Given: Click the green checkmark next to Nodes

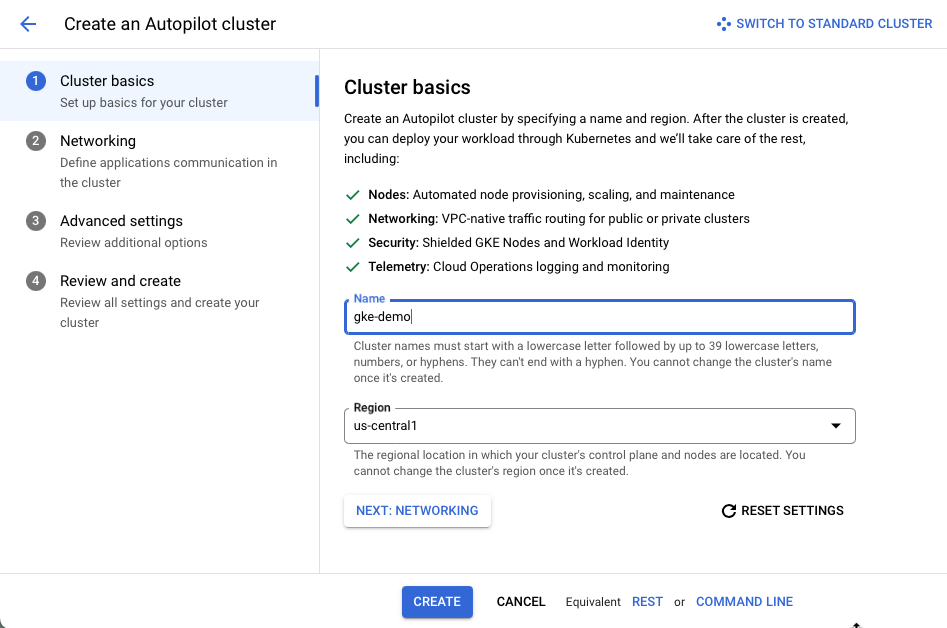Looking at the screenshot, I should (353, 194).
